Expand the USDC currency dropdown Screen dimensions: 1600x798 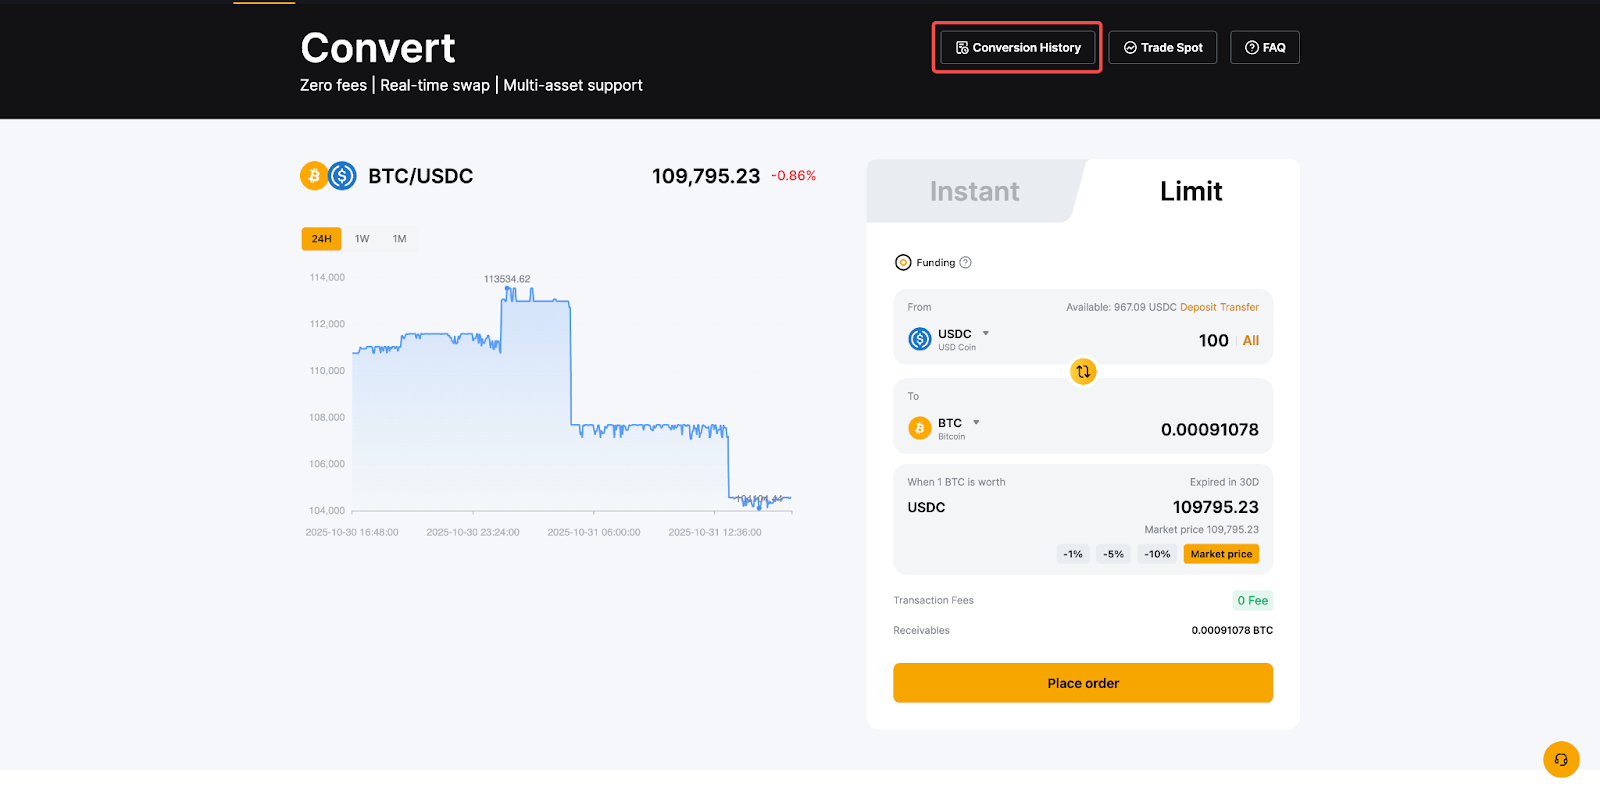click(986, 334)
